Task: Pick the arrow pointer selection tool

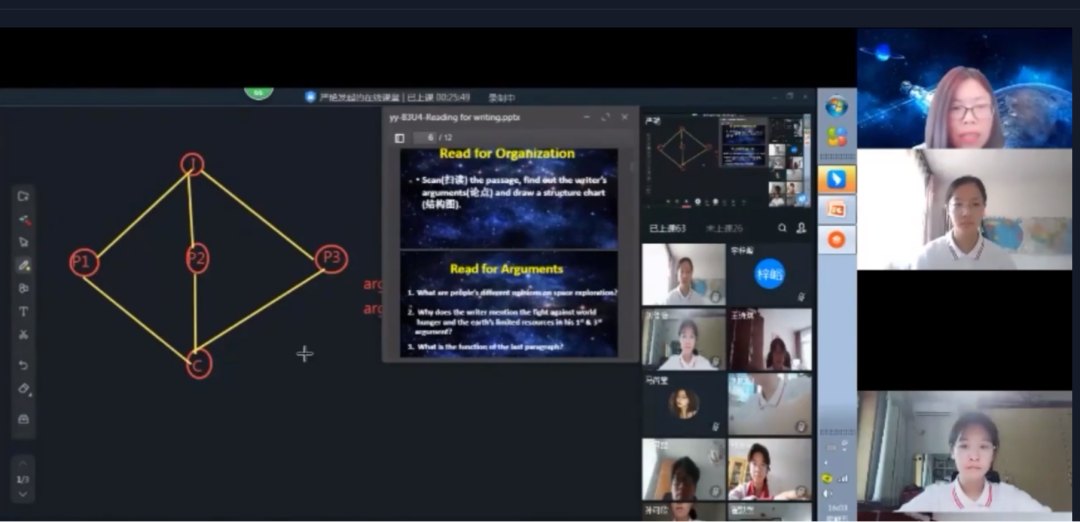Action: pos(24,242)
